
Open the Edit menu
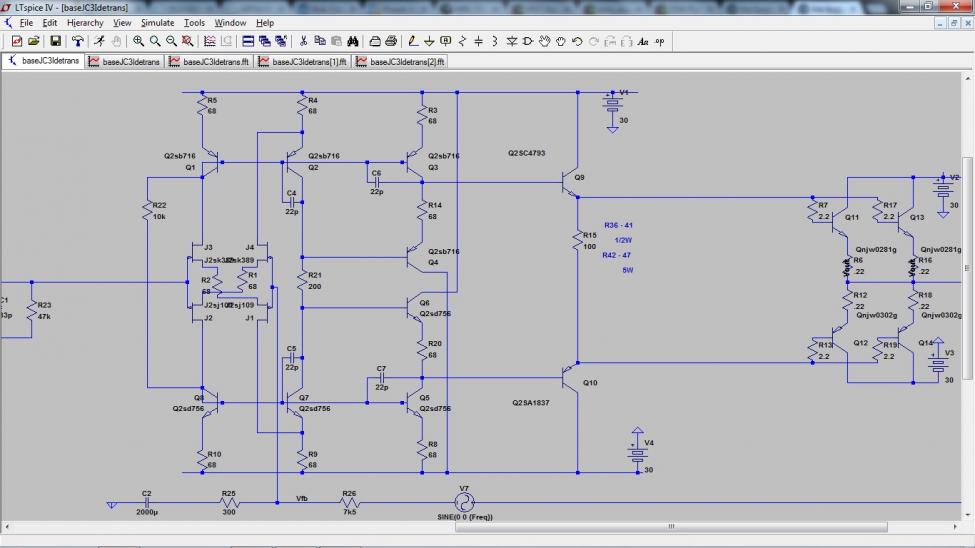click(50, 22)
